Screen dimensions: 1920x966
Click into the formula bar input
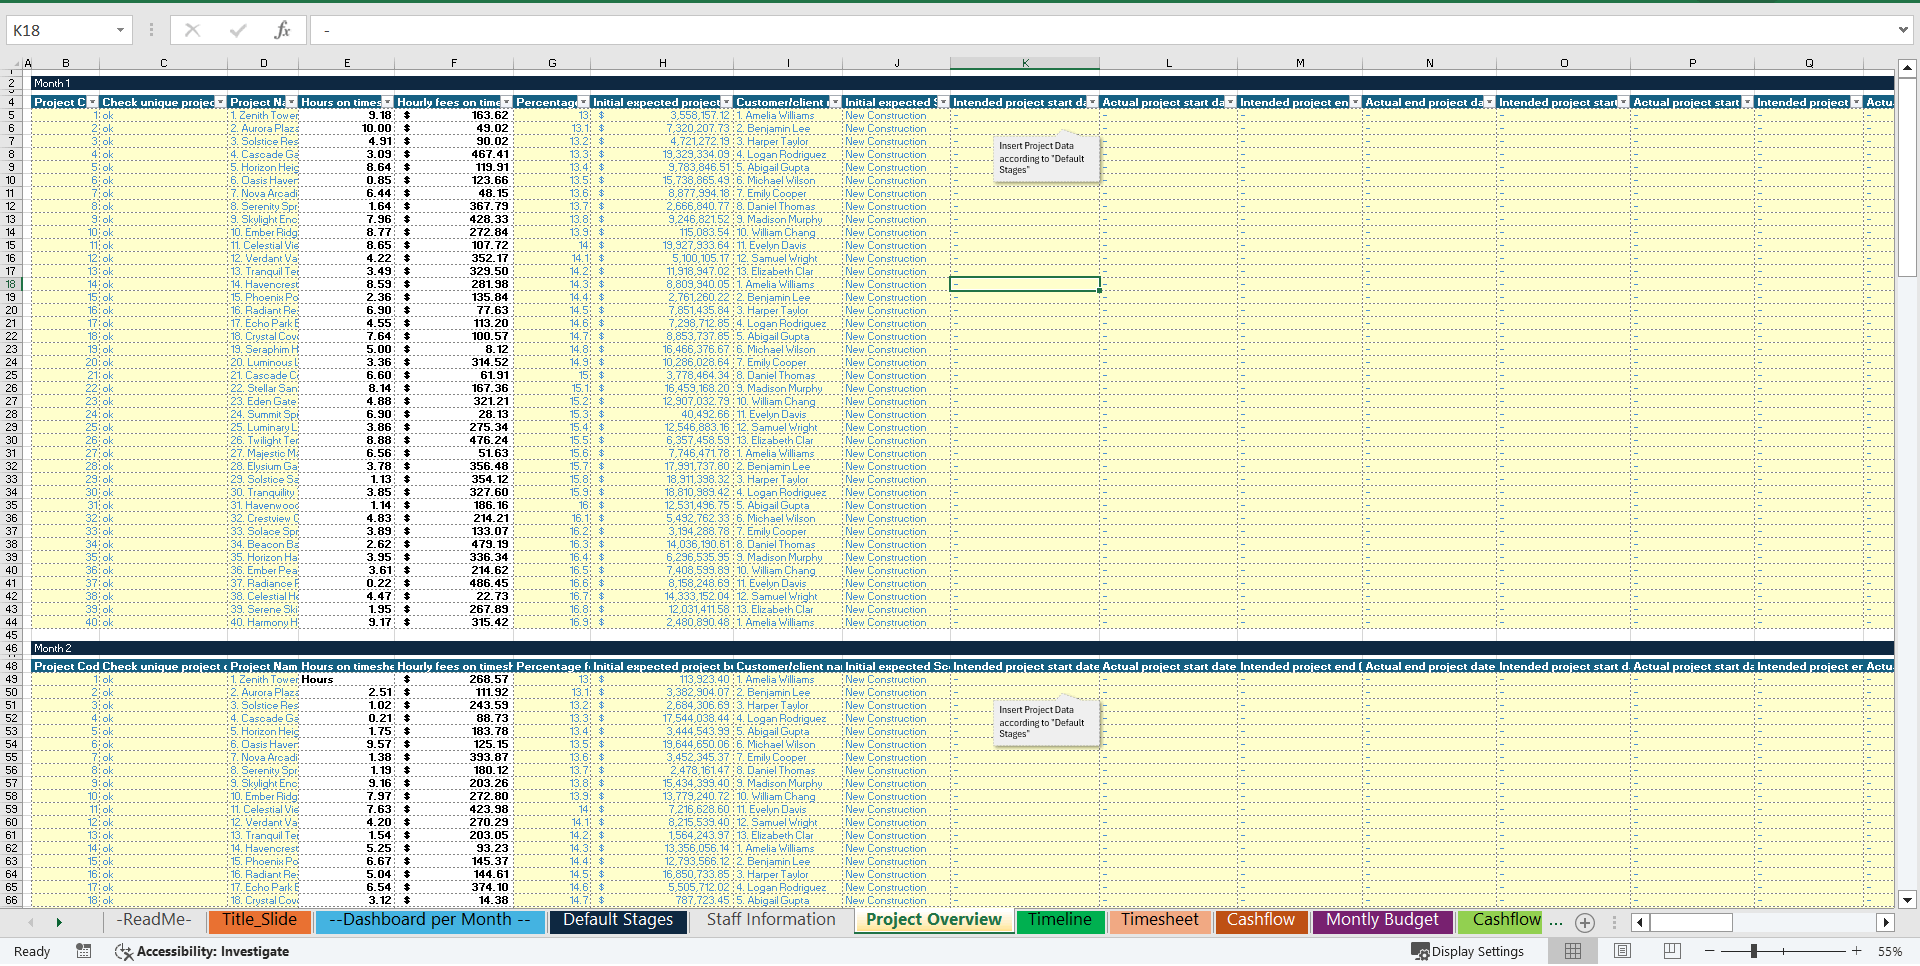(x=1100, y=30)
